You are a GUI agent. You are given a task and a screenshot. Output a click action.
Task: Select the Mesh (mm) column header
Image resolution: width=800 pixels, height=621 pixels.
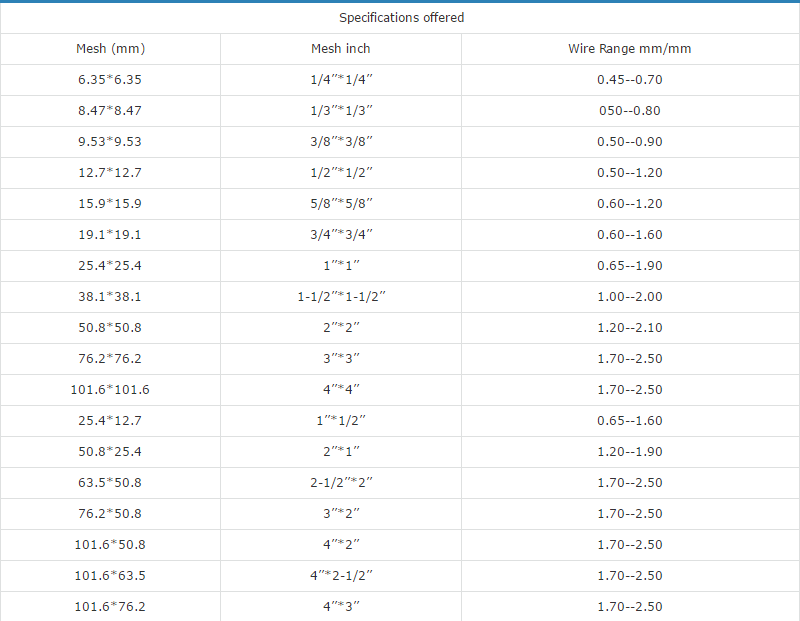110,48
